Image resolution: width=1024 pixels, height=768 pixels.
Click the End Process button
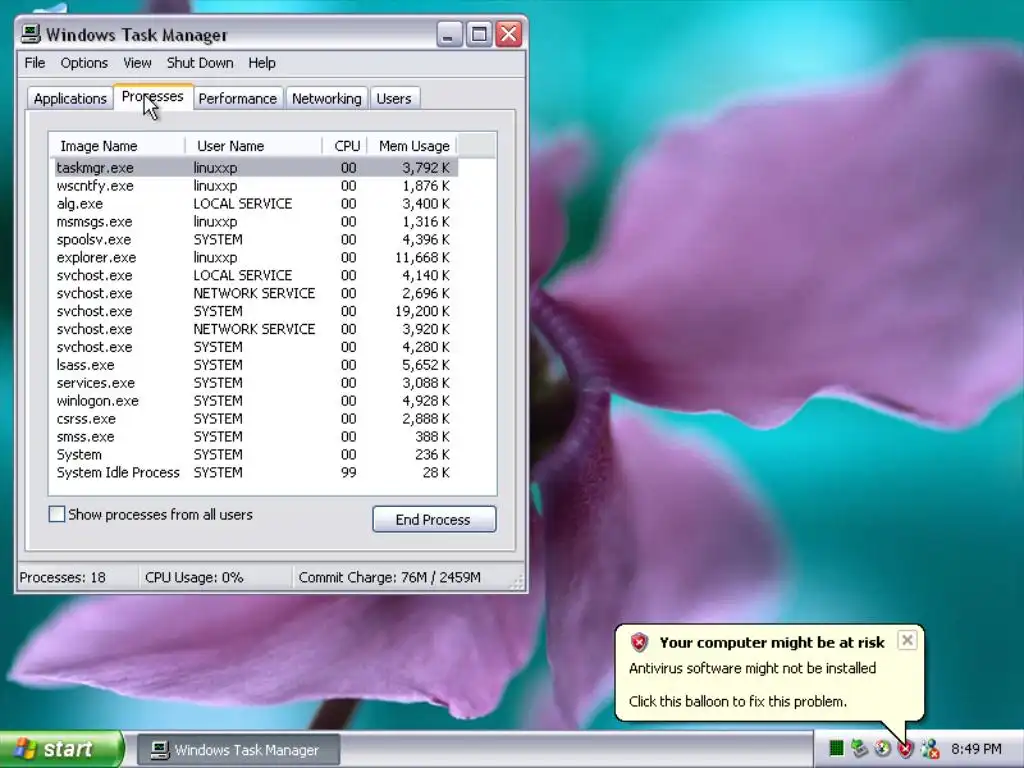pos(434,519)
